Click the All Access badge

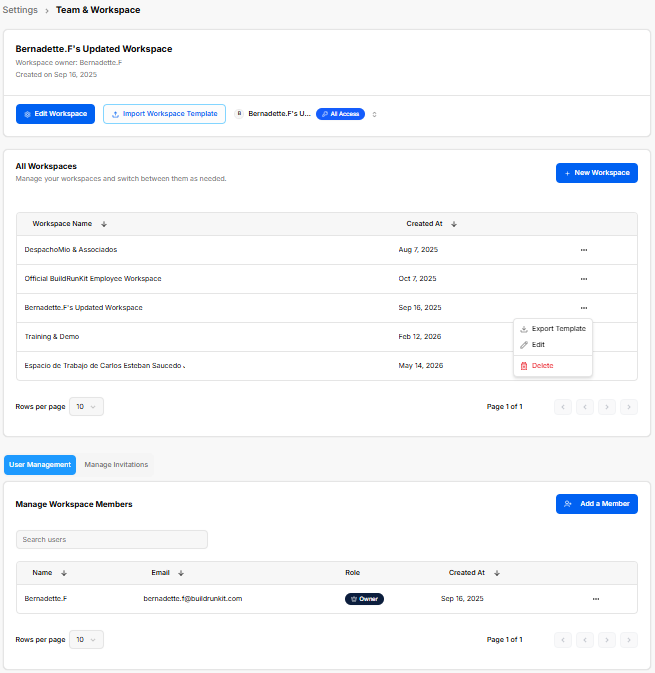(340, 114)
